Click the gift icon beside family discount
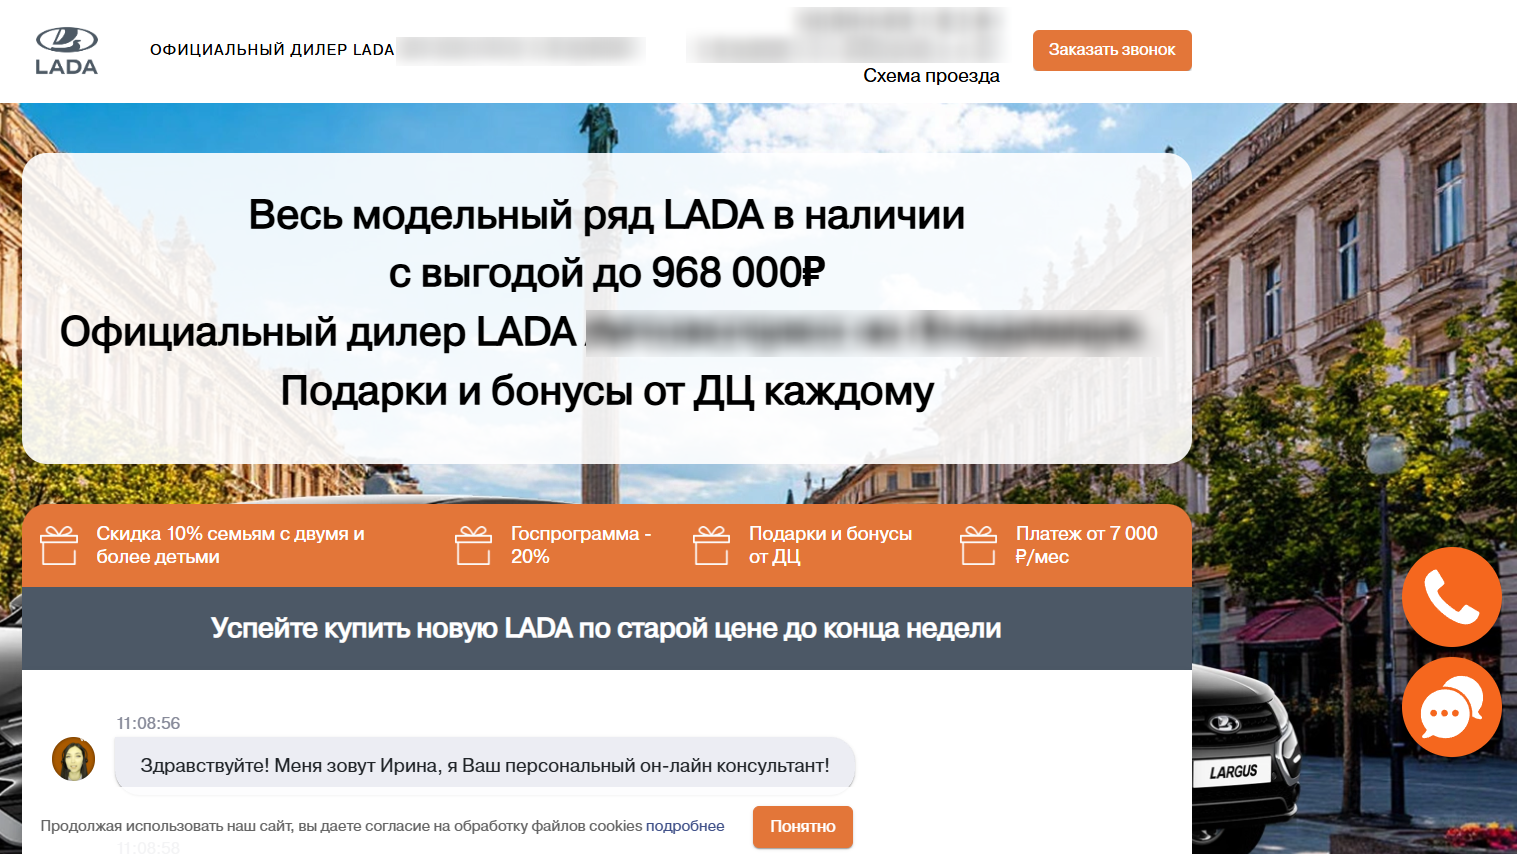 (x=59, y=546)
